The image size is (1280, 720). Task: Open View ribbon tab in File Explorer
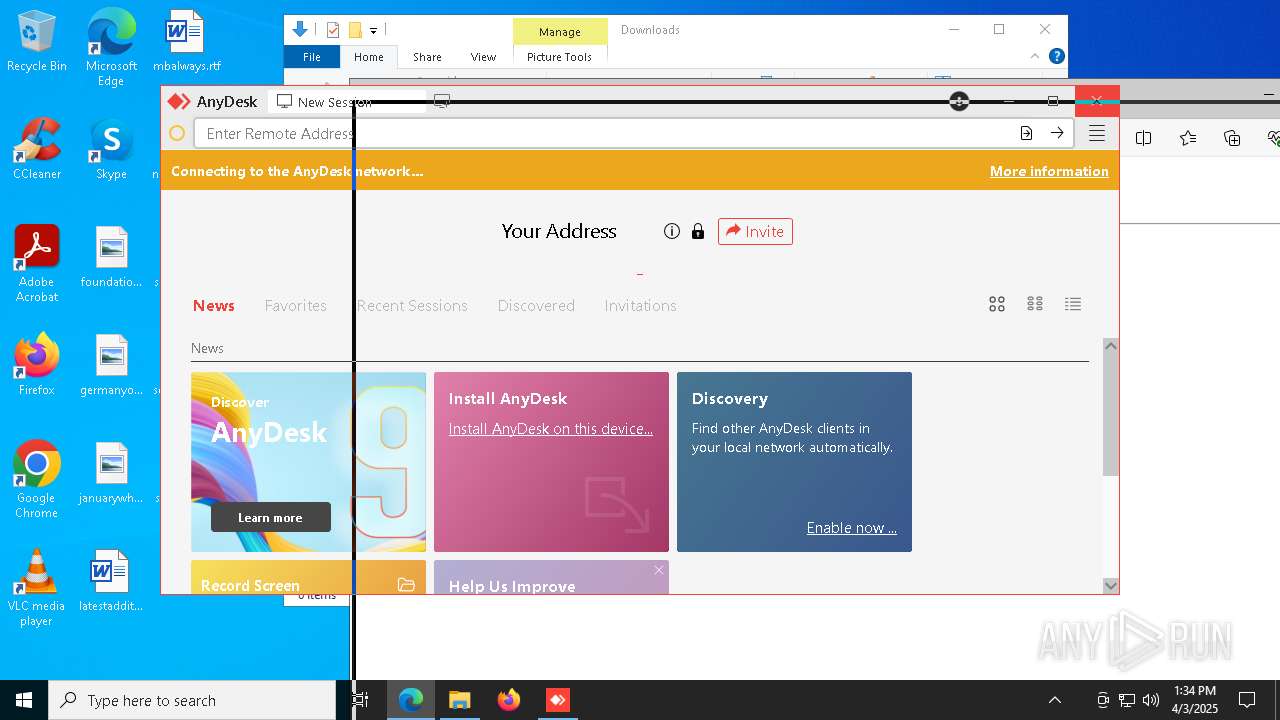pos(483,57)
